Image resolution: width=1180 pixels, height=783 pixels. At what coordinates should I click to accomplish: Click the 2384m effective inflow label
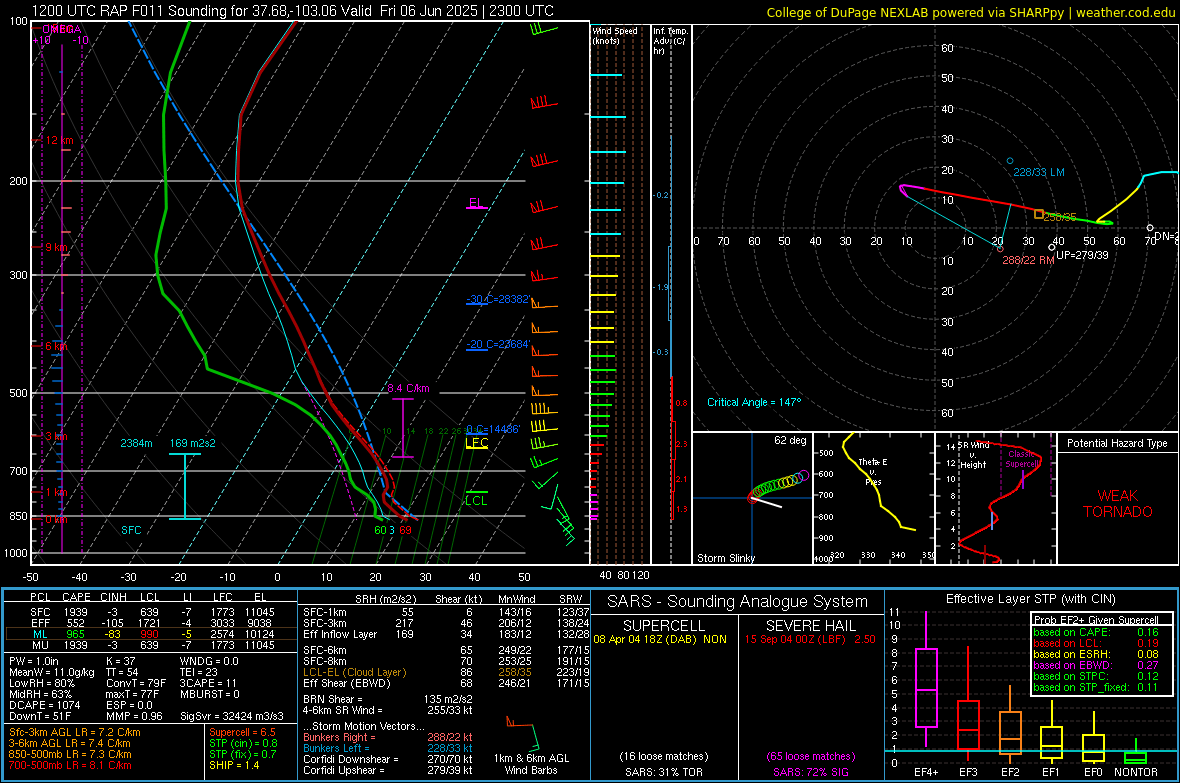136,443
